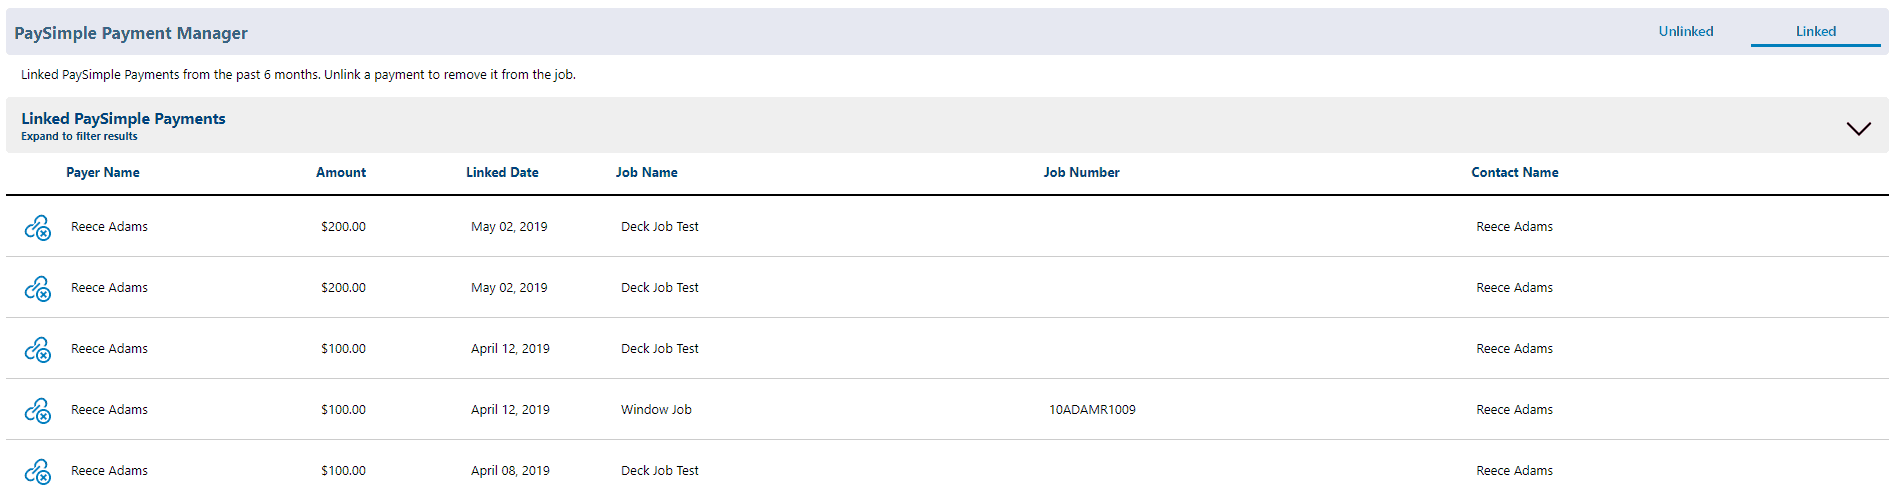This screenshot has height=499, width=1892.
Task: Select job number 10ADAMR1009
Action: 1092,409
